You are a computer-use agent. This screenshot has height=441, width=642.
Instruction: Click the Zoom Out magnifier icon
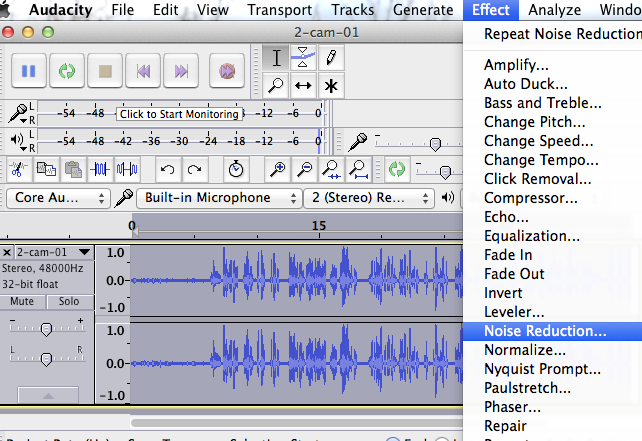pos(305,169)
